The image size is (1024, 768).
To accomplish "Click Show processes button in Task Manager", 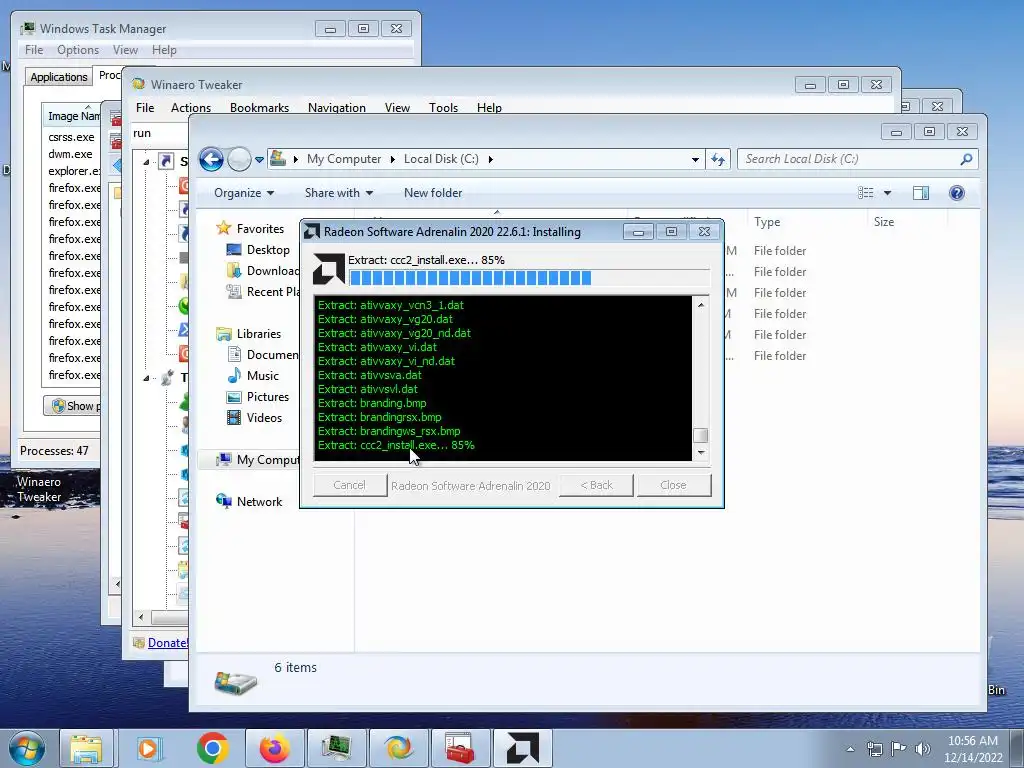I will pos(72,406).
